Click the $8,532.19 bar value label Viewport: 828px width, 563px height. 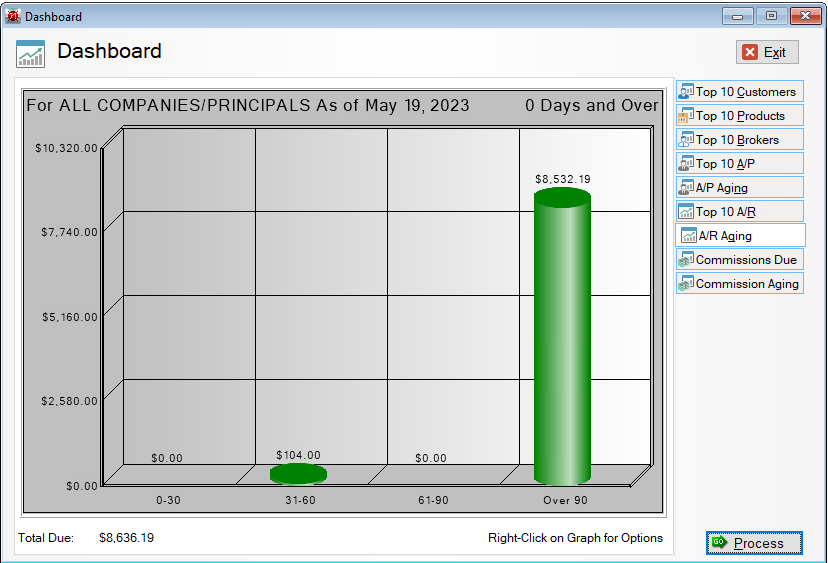tap(562, 179)
